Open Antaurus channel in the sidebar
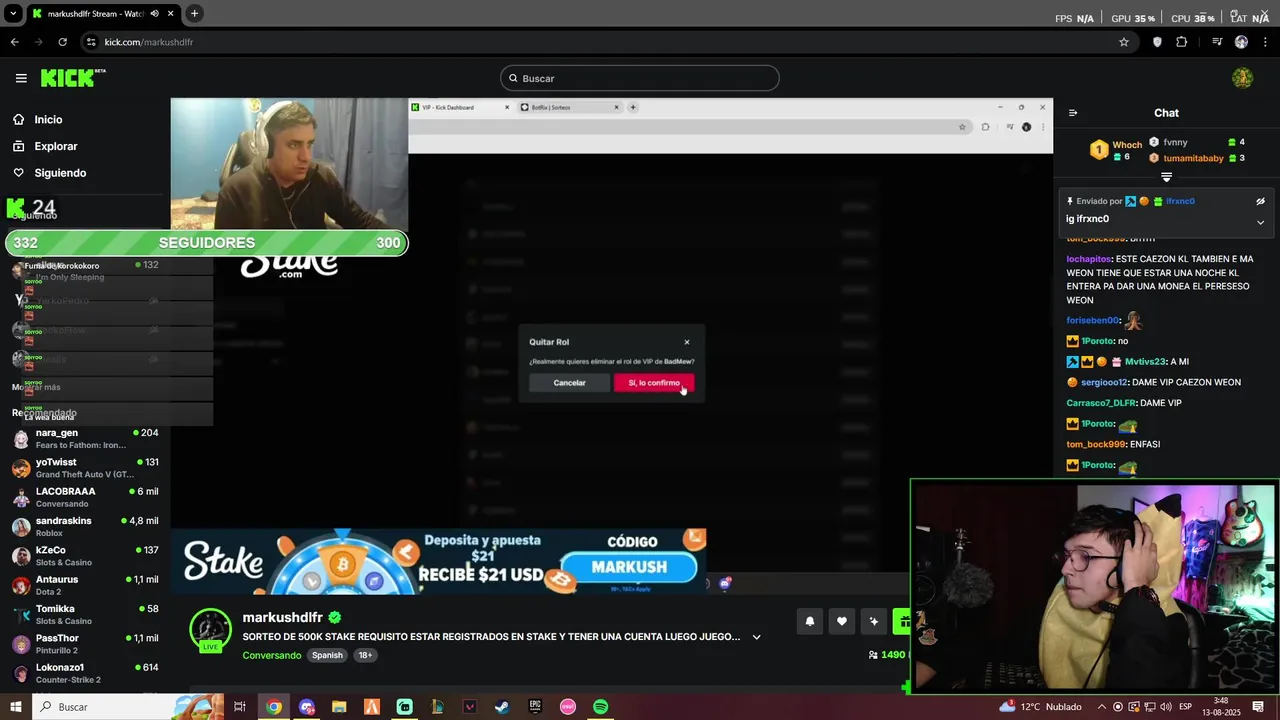 click(85, 585)
